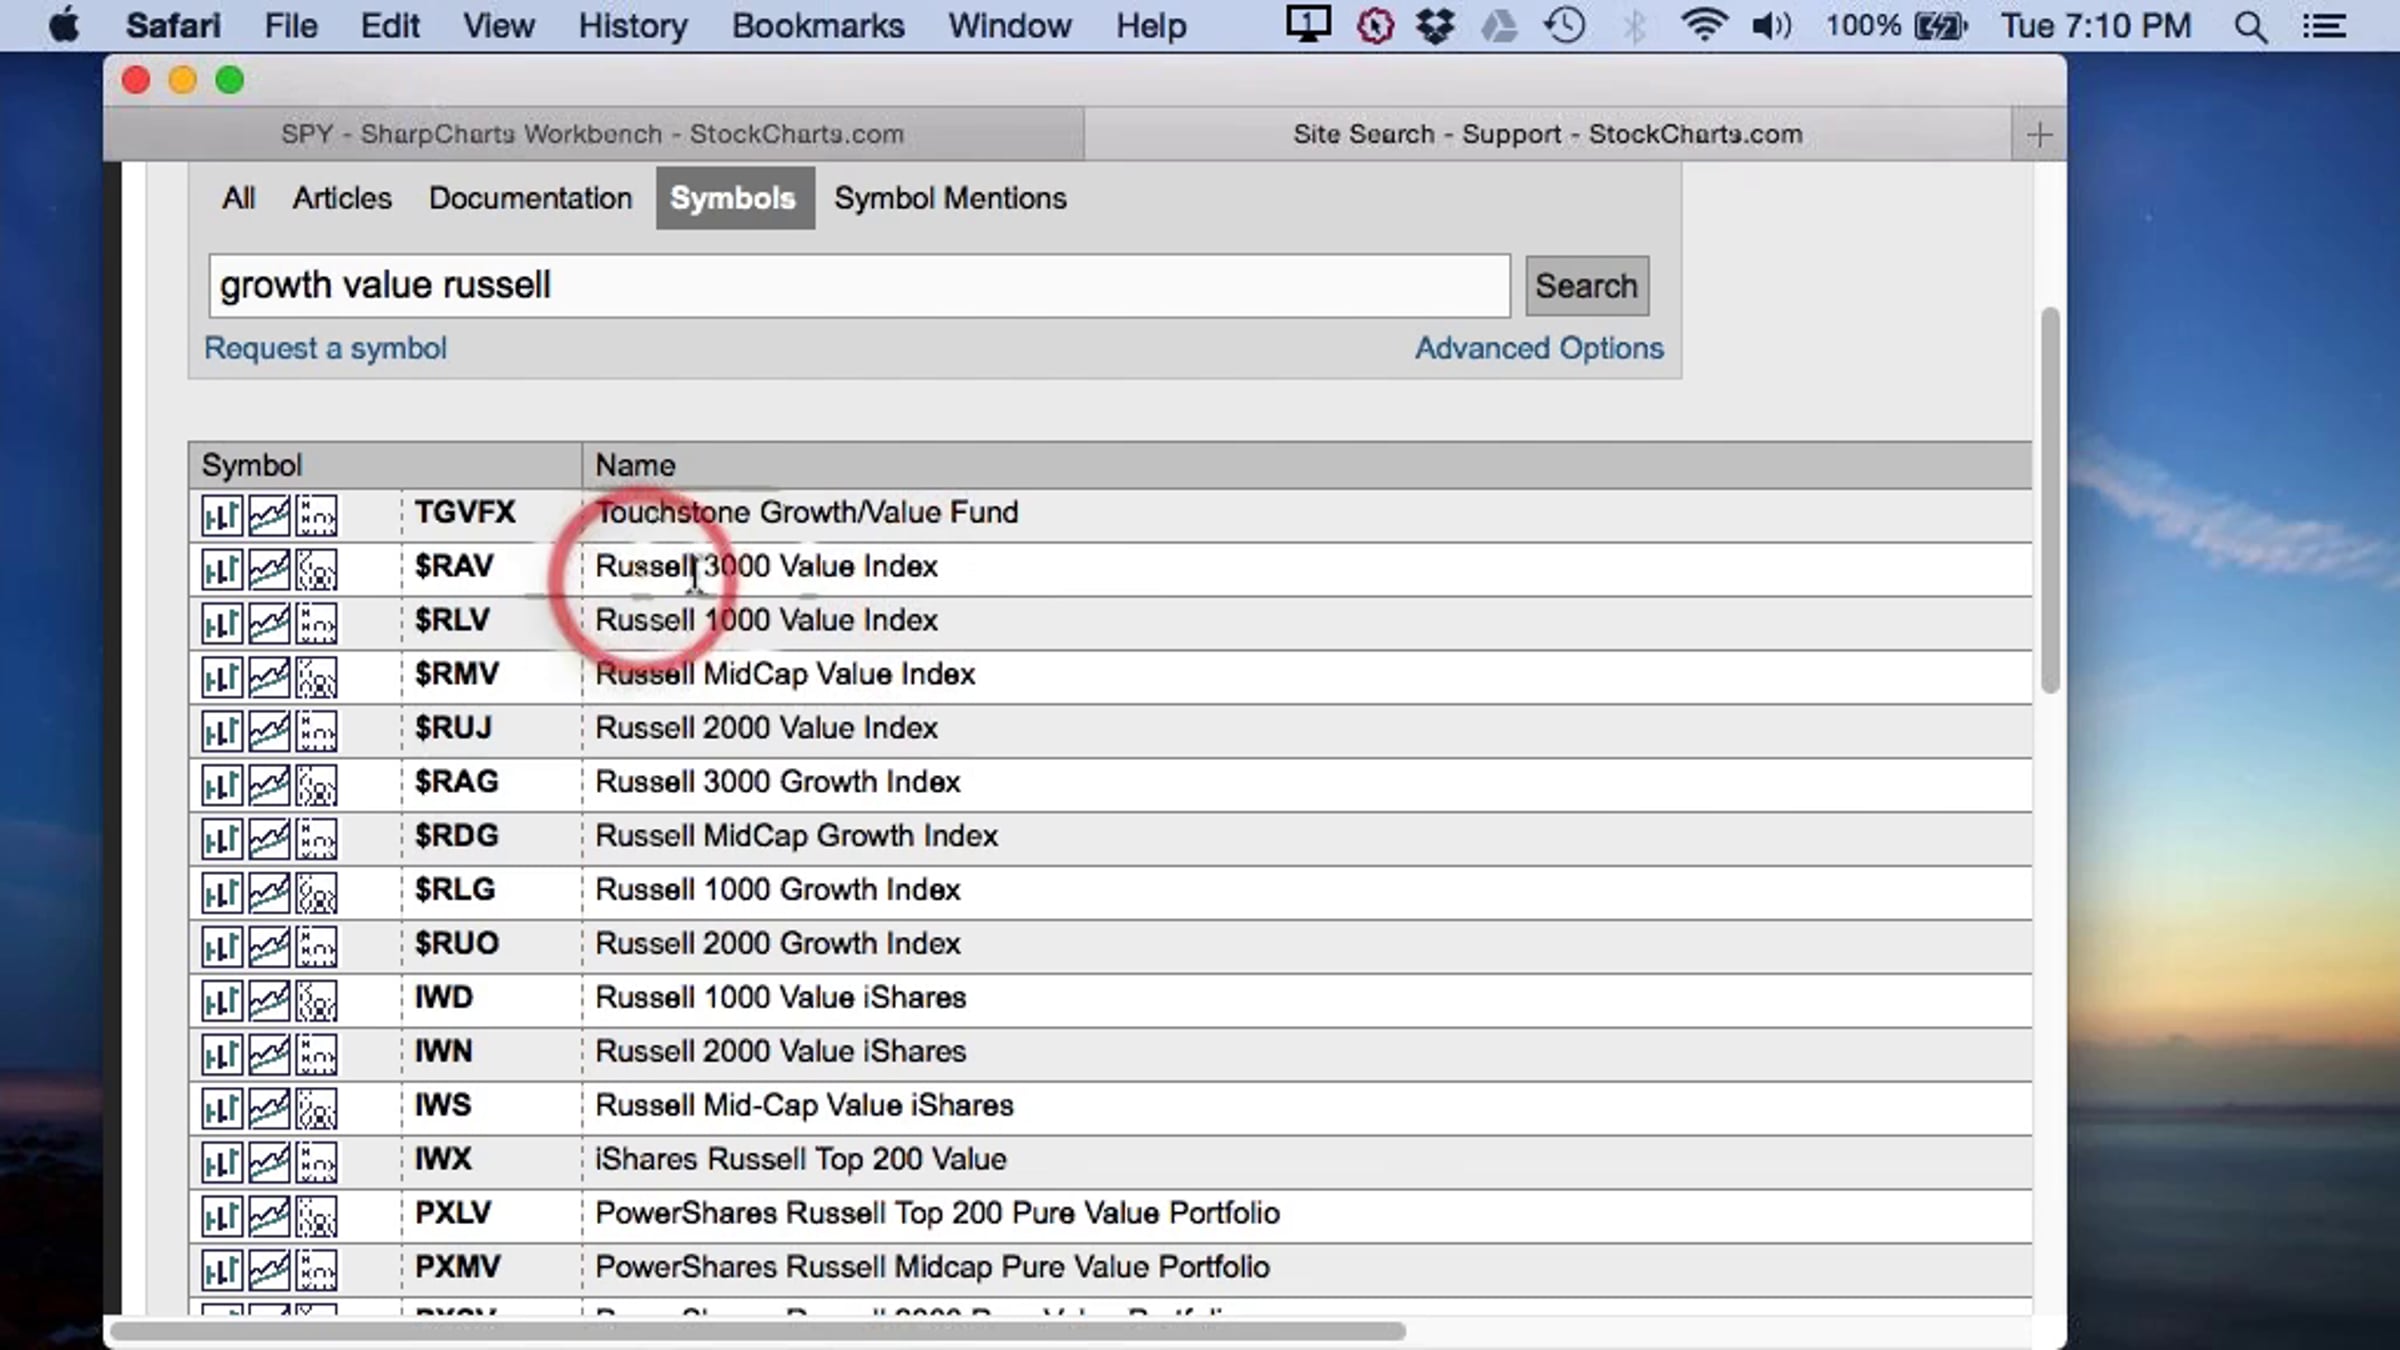Open the Wi-Fi status menu

[x=1703, y=25]
